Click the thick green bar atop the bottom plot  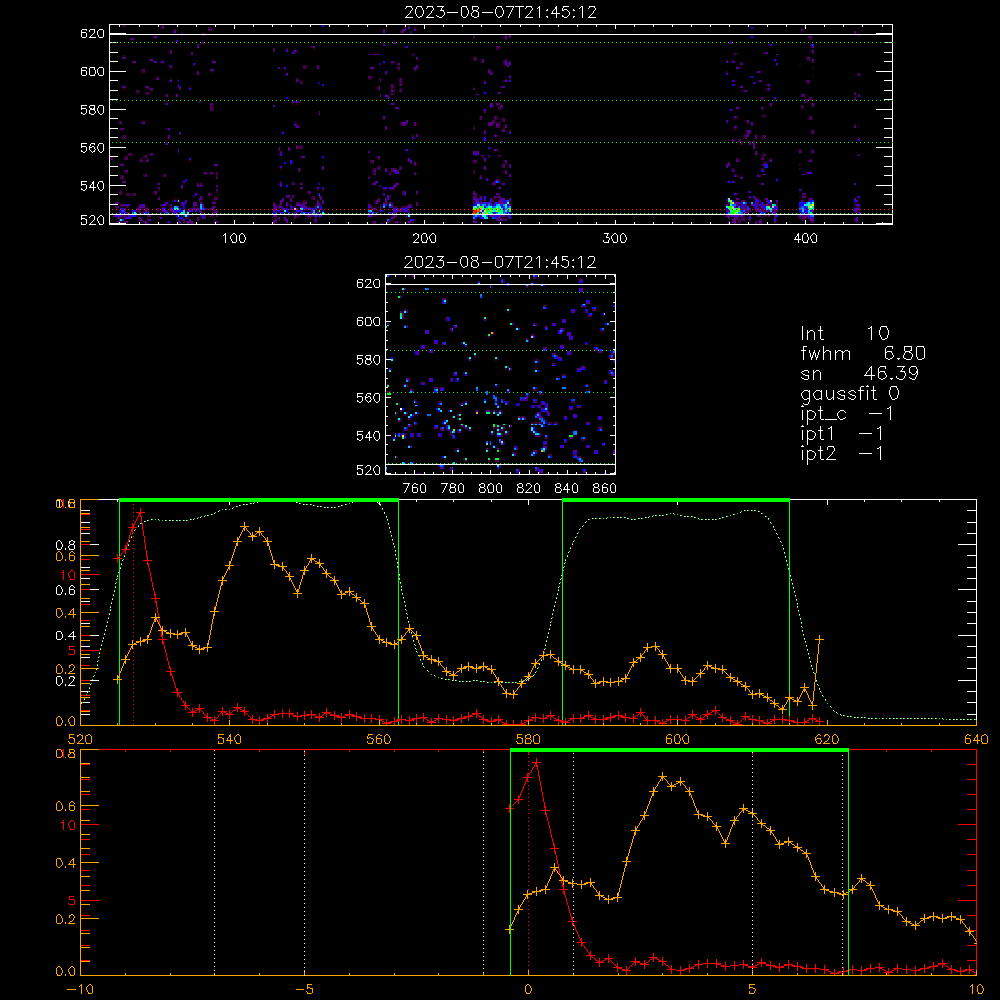tap(679, 751)
